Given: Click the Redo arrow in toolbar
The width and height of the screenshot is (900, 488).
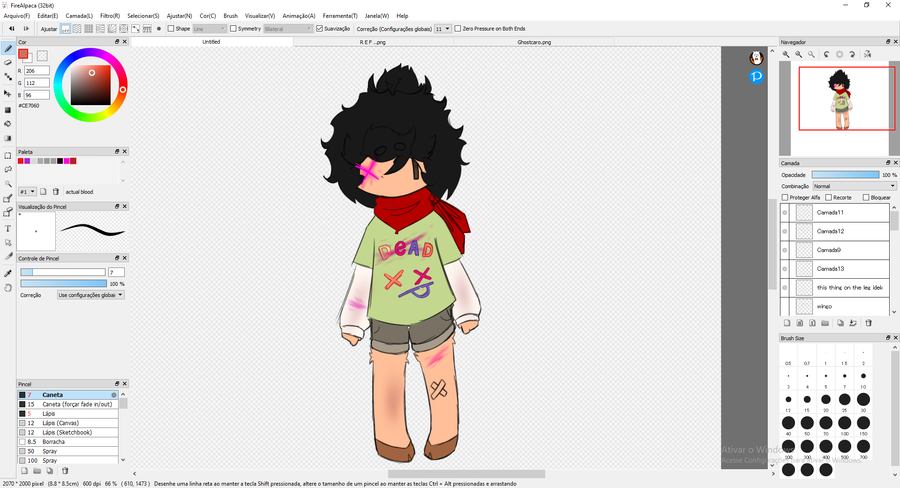Looking at the screenshot, I should point(26,28).
